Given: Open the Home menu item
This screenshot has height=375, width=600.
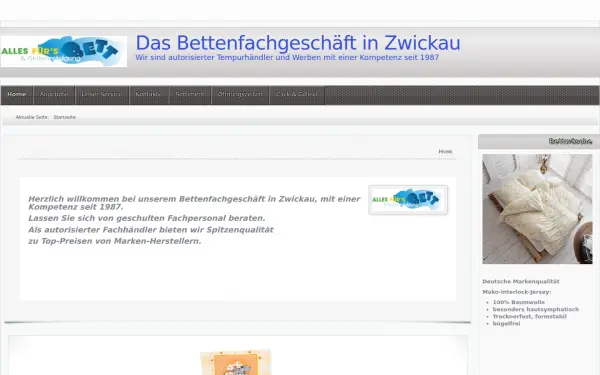Looking at the screenshot, I should [17, 95].
